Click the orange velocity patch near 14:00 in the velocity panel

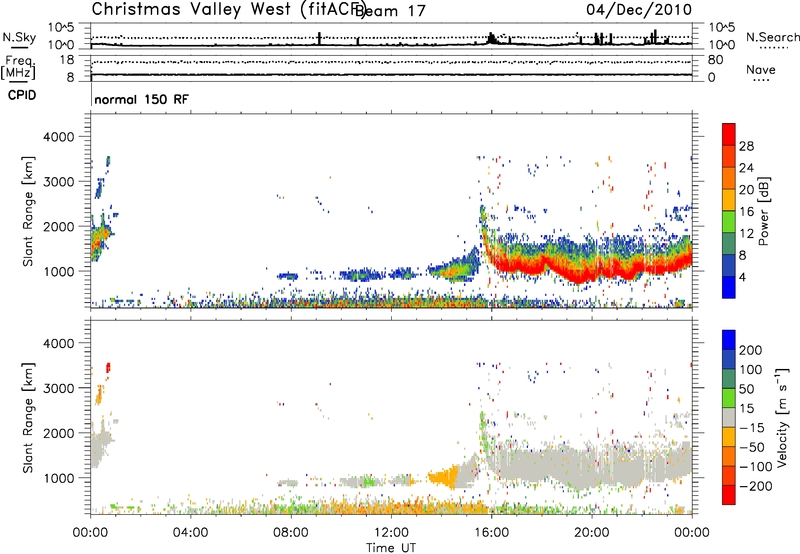pyautogui.click(x=443, y=477)
